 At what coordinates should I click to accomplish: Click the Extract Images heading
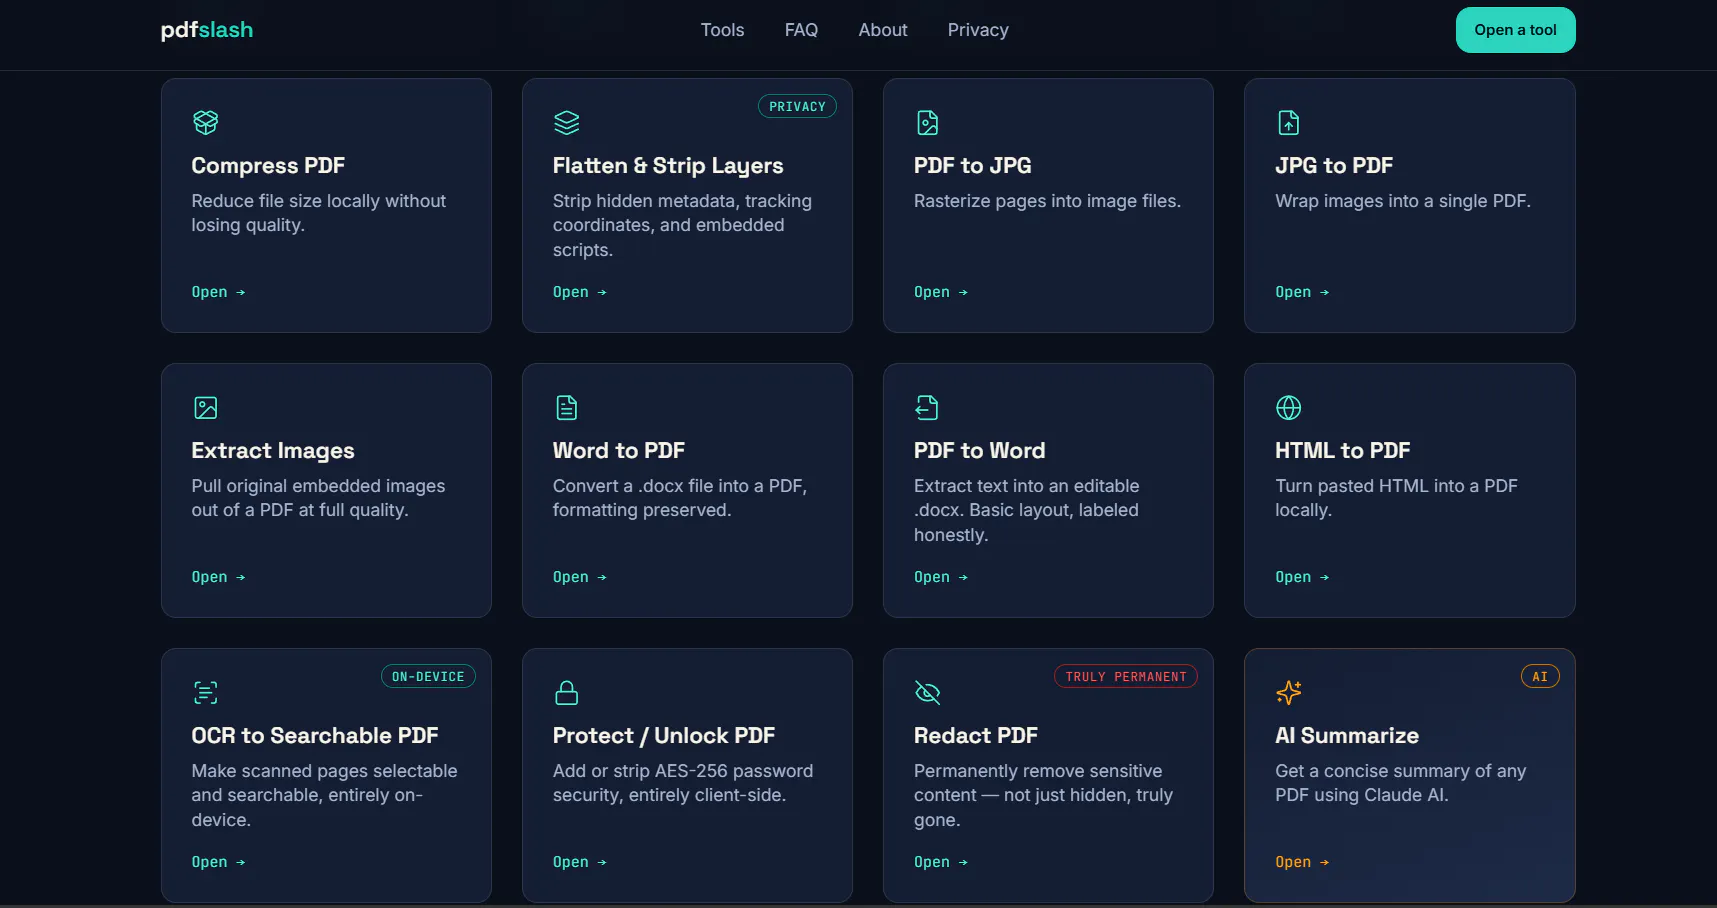[273, 451]
